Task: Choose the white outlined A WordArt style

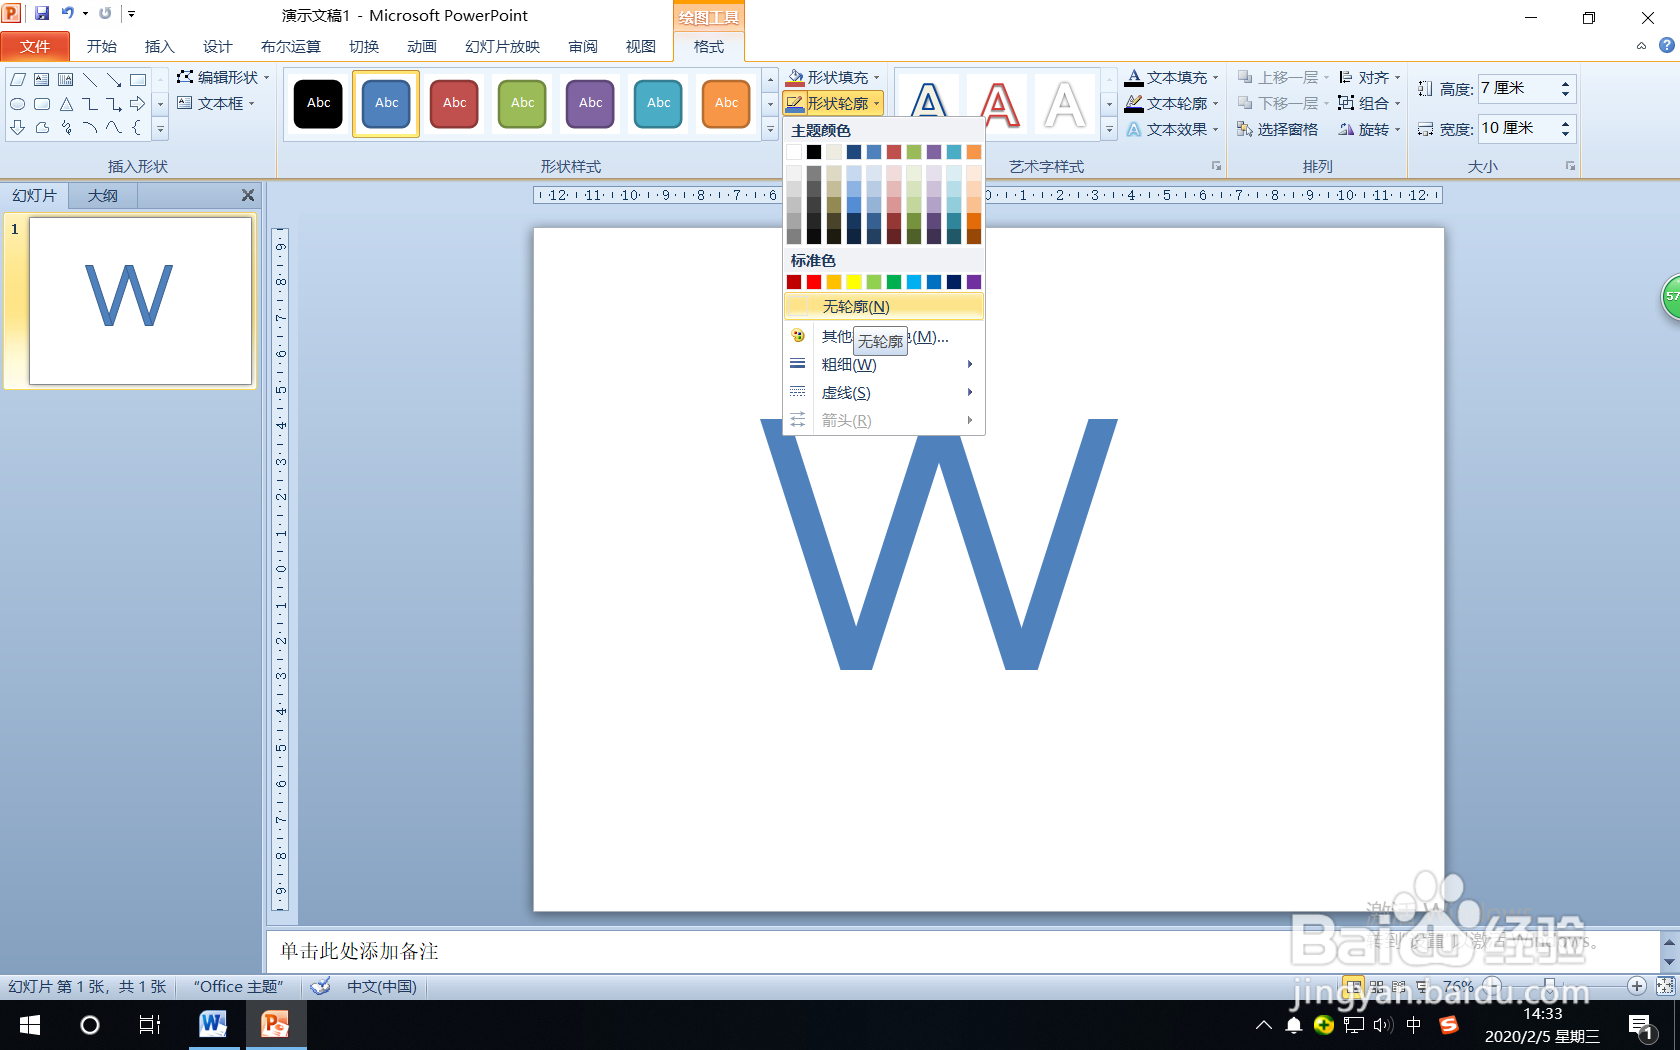Action: [1065, 104]
